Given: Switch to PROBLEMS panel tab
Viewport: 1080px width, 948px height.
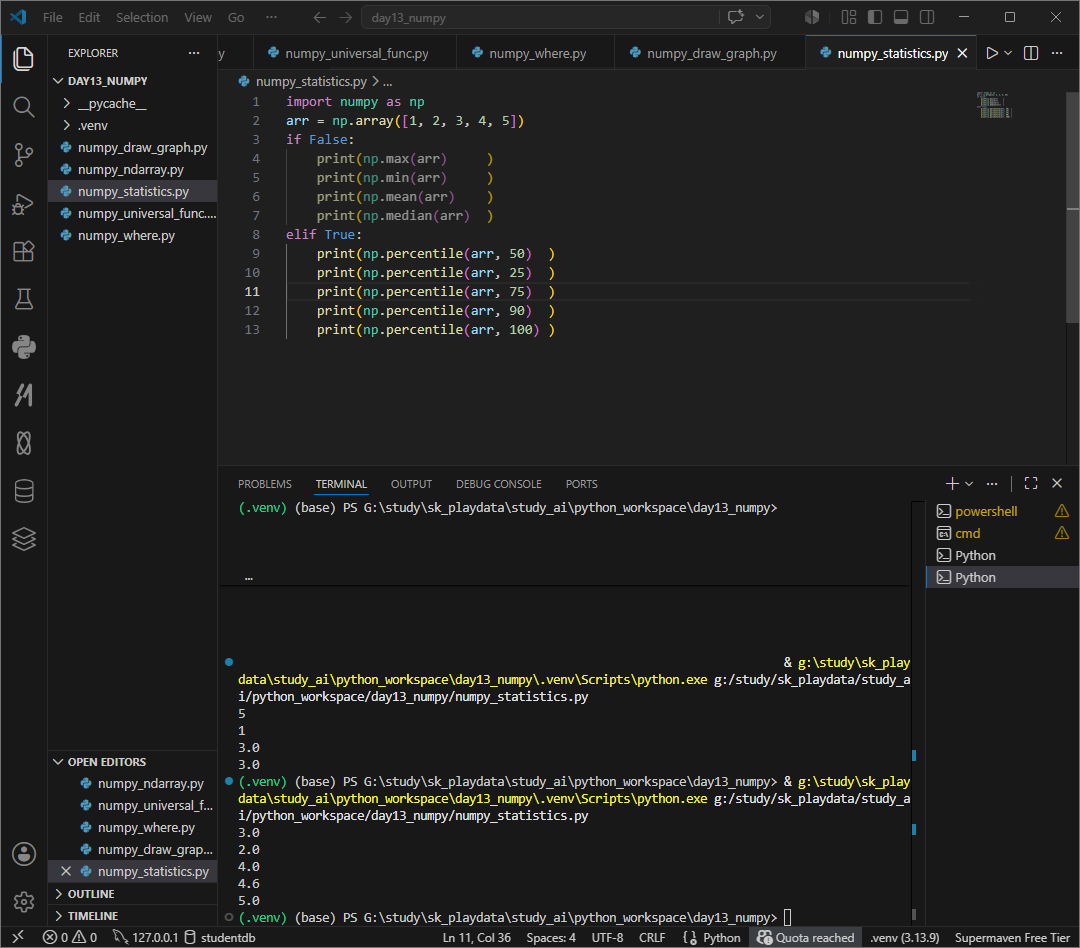Looking at the screenshot, I should [265, 484].
